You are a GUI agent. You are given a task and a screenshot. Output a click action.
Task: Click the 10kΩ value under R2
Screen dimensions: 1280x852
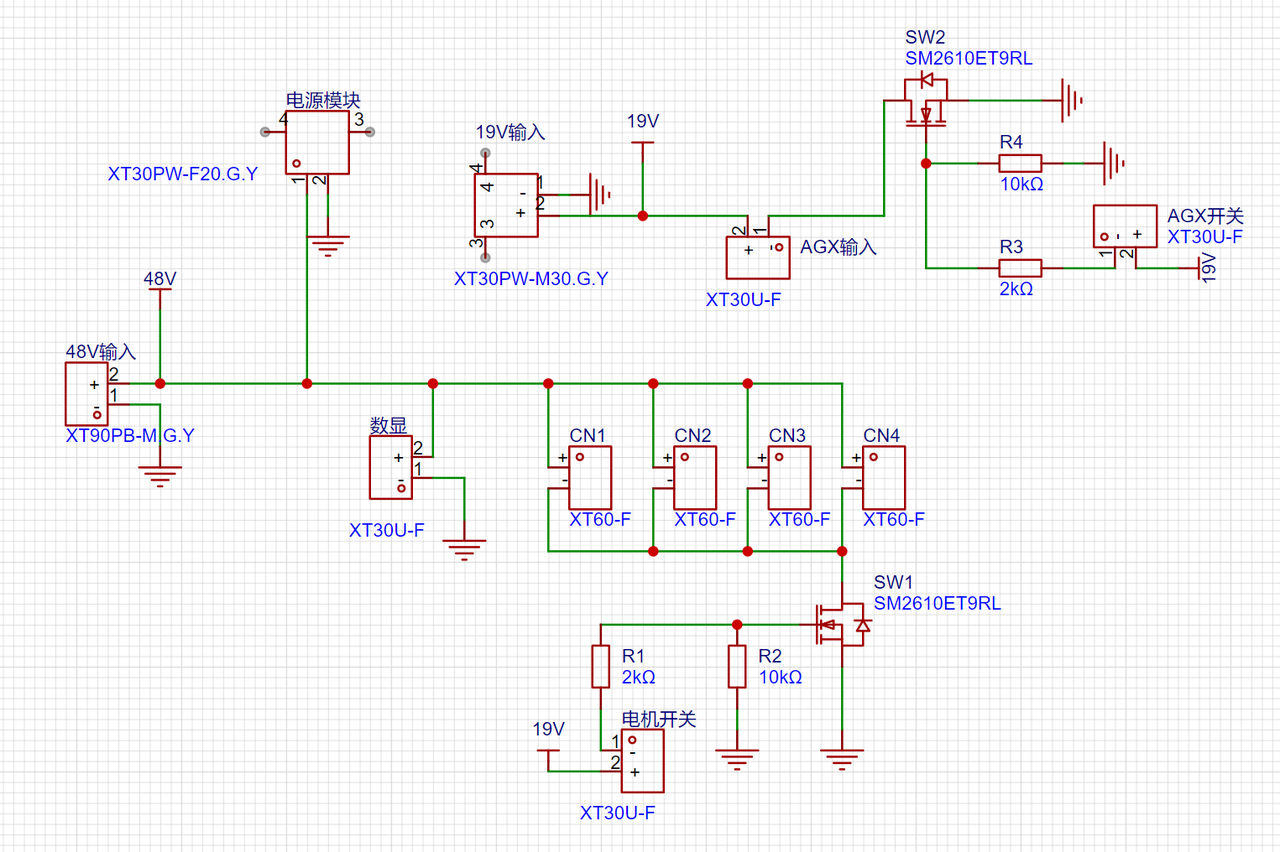coord(780,677)
